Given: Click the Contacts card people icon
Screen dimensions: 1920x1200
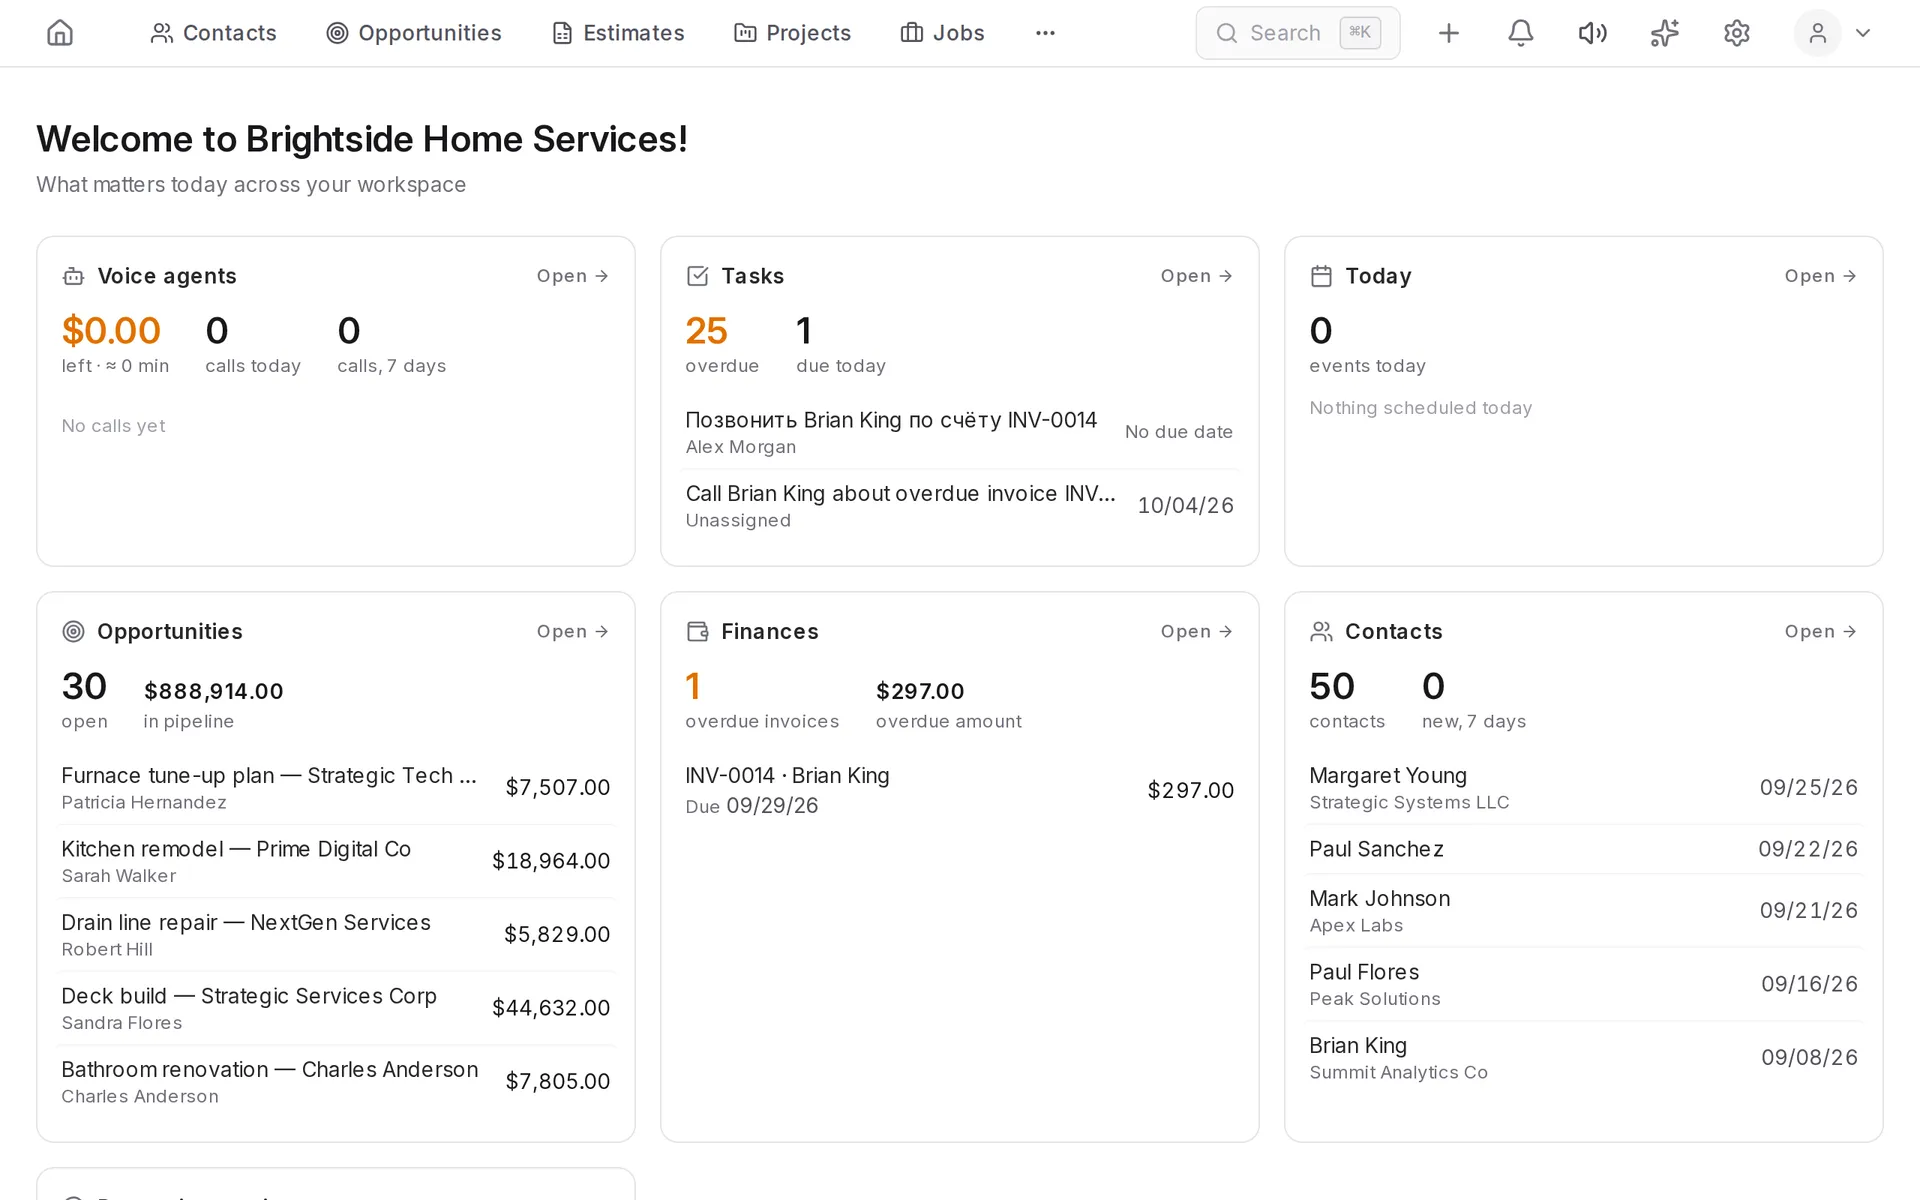Looking at the screenshot, I should tap(1321, 631).
